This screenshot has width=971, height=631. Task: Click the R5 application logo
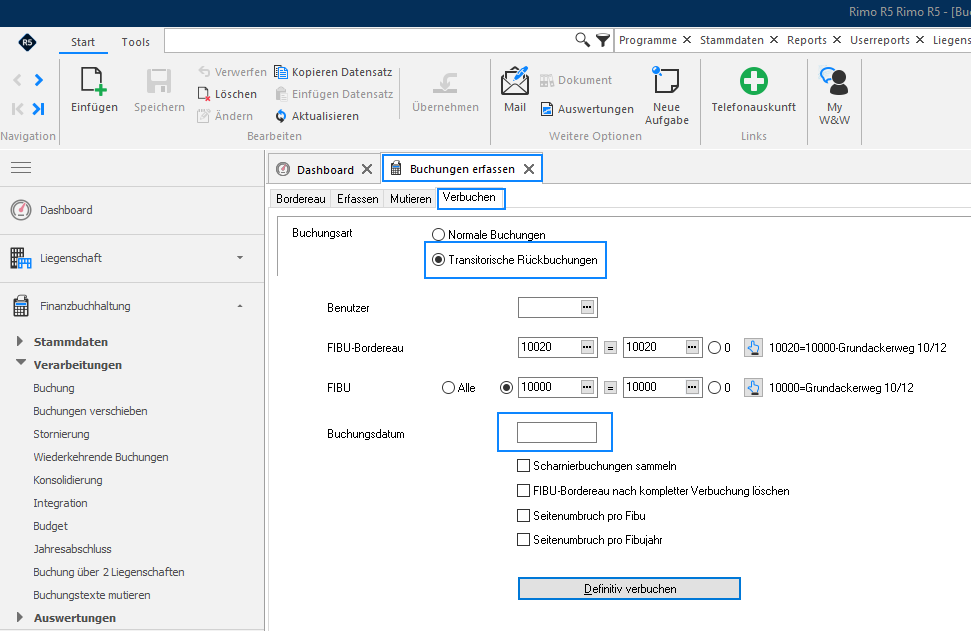(27, 42)
